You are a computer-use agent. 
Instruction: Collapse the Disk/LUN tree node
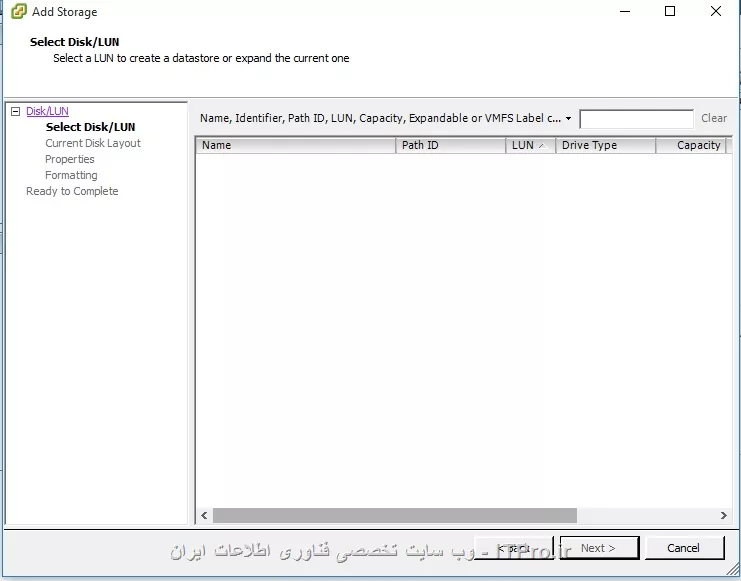click(x=16, y=112)
